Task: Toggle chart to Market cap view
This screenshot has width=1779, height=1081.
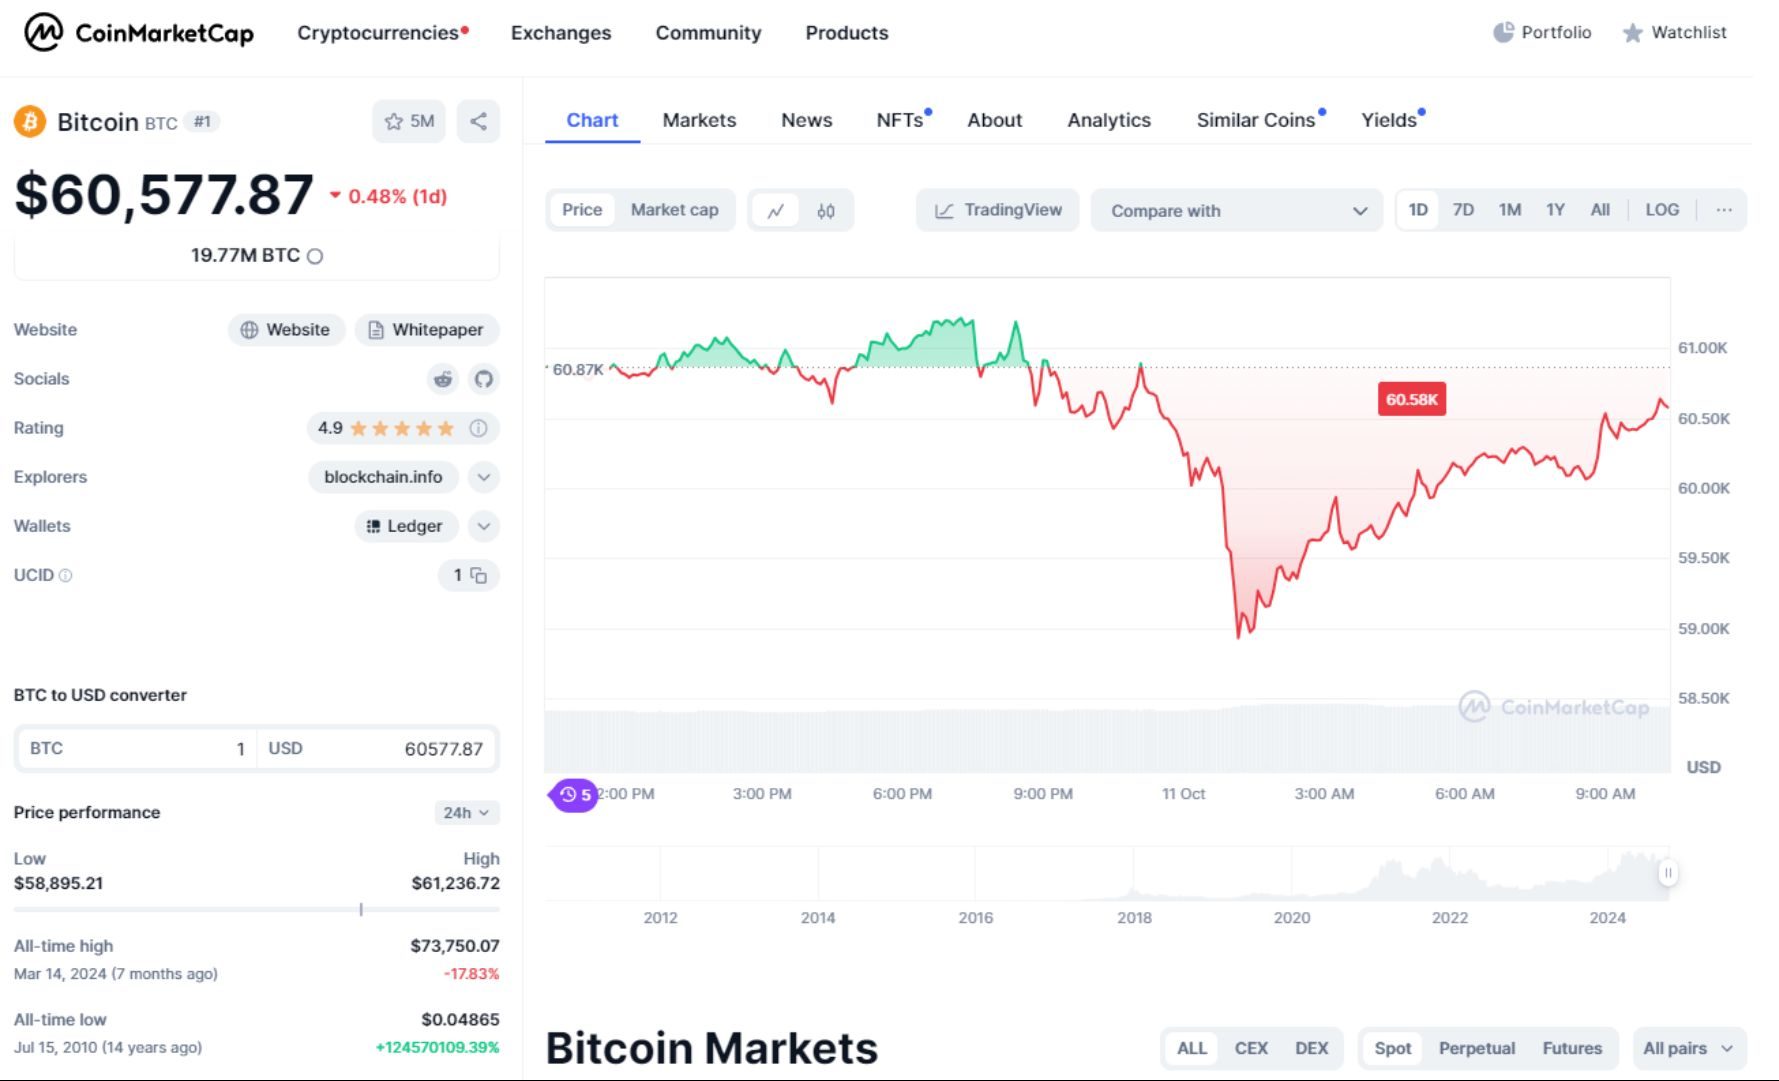Action: coord(674,210)
